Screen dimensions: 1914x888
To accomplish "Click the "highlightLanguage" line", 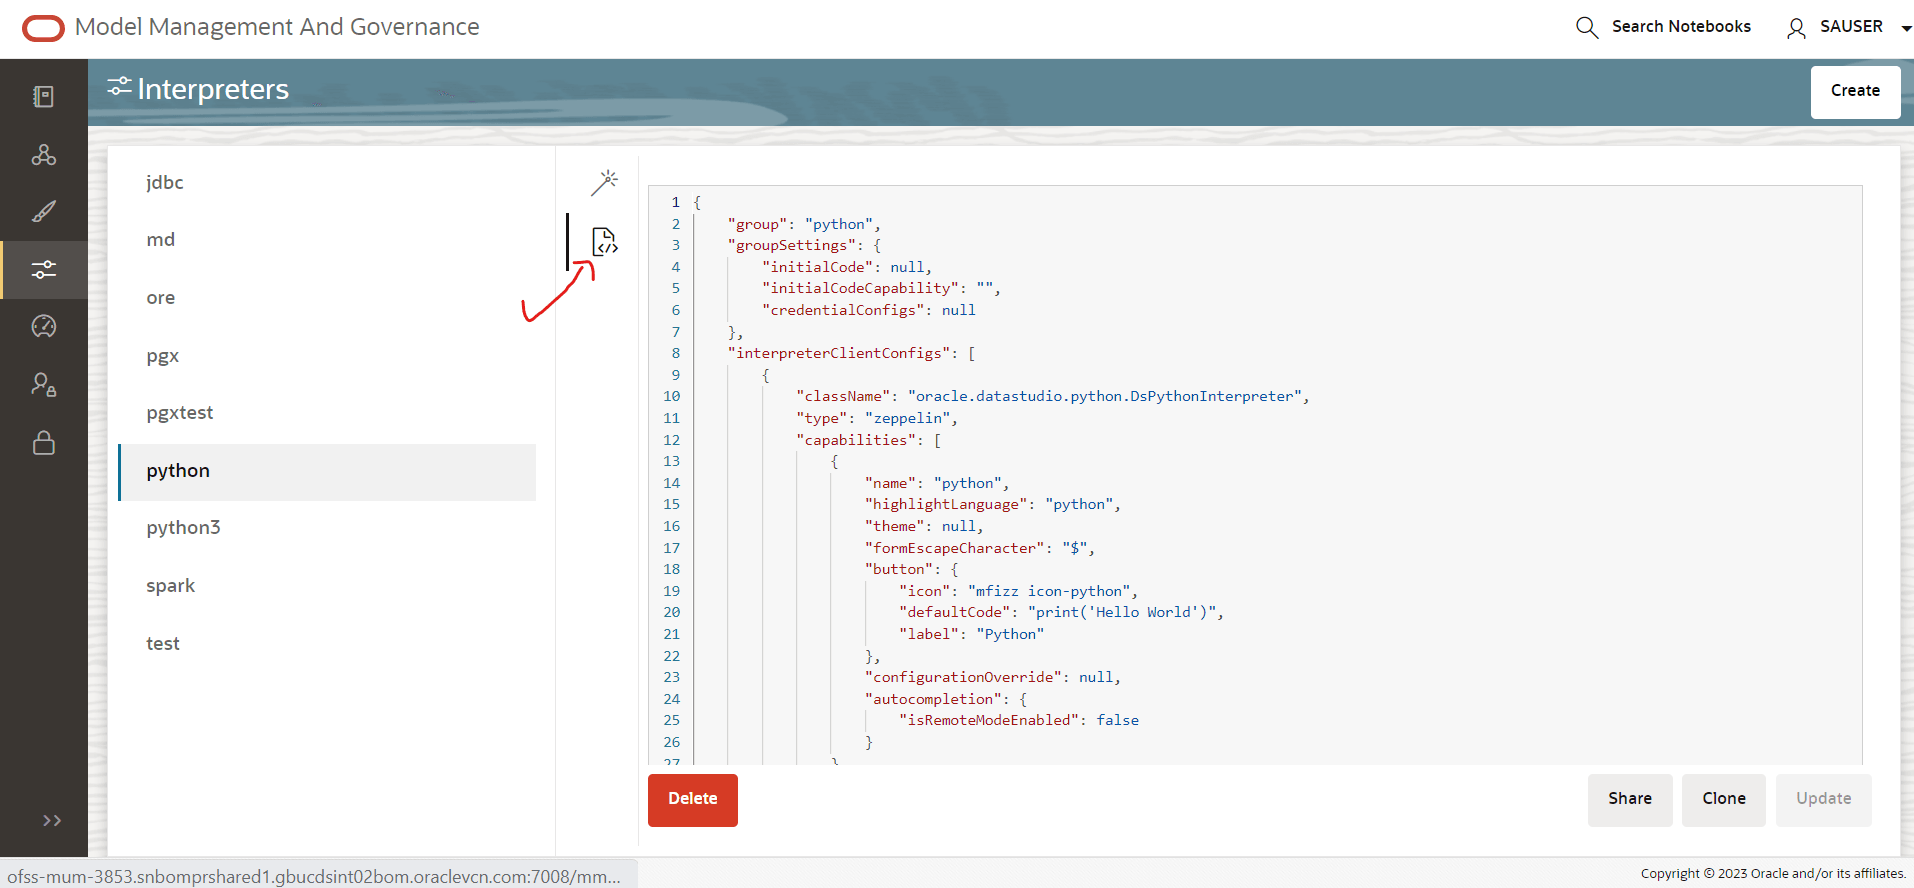I will 992,505.
